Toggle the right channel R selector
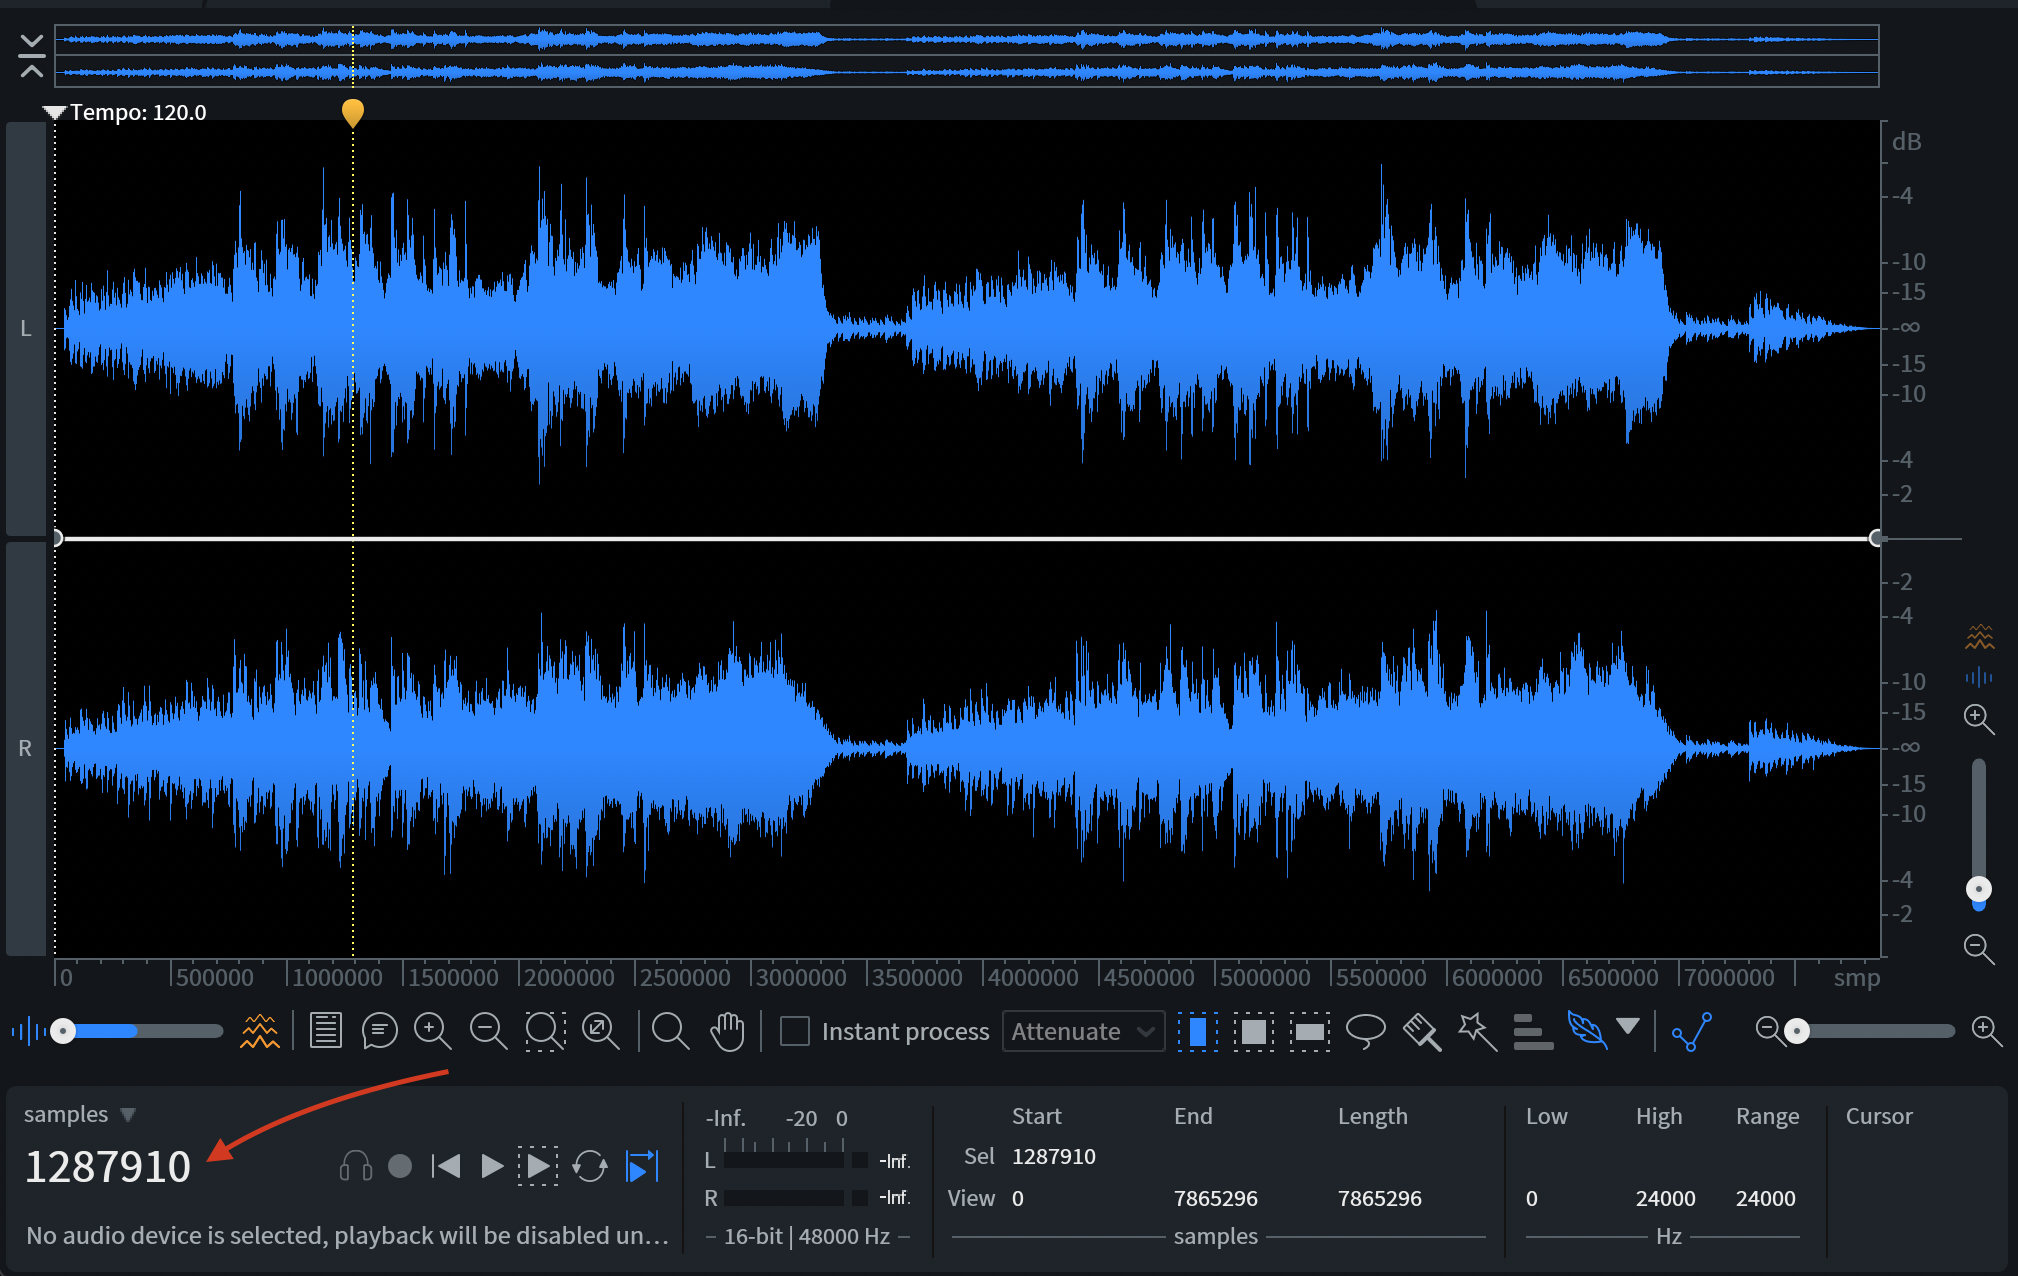The width and height of the screenshot is (2018, 1276). (26, 748)
